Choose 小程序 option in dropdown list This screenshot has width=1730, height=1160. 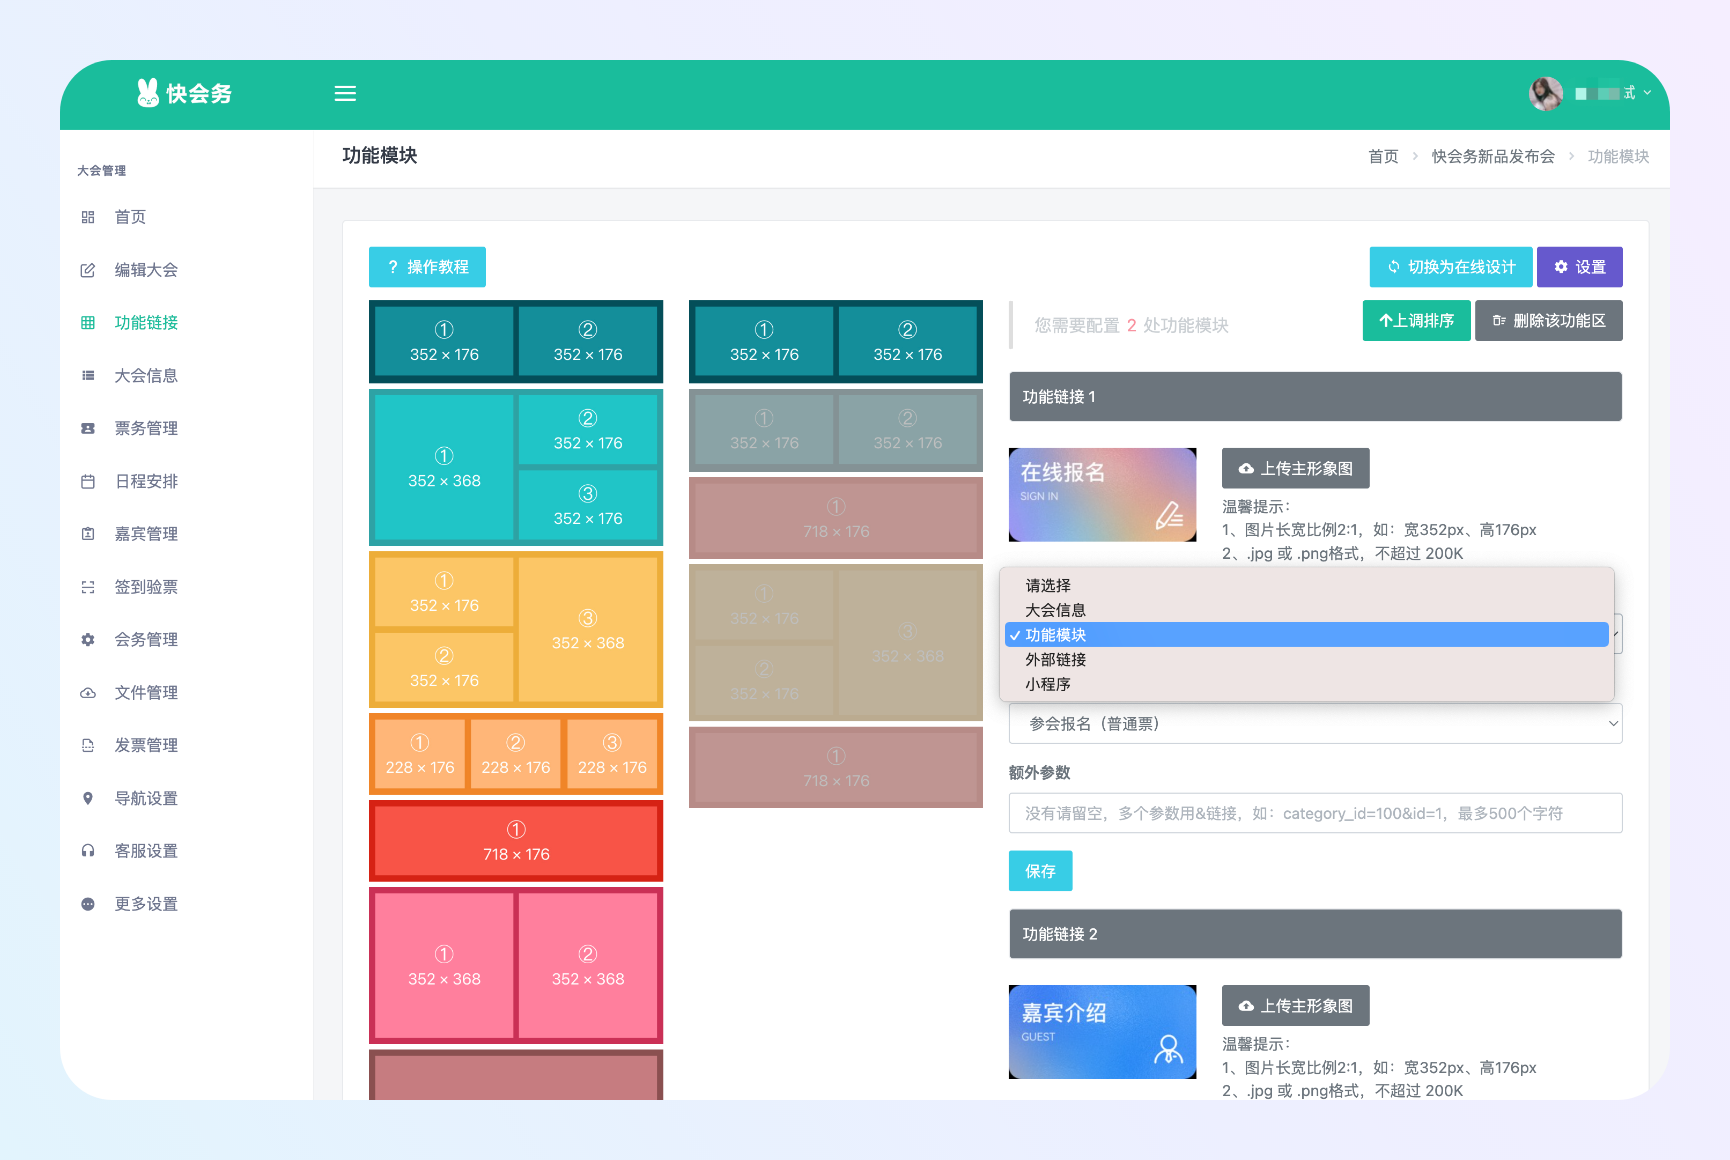pyautogui.click(x=1048, y=685)
